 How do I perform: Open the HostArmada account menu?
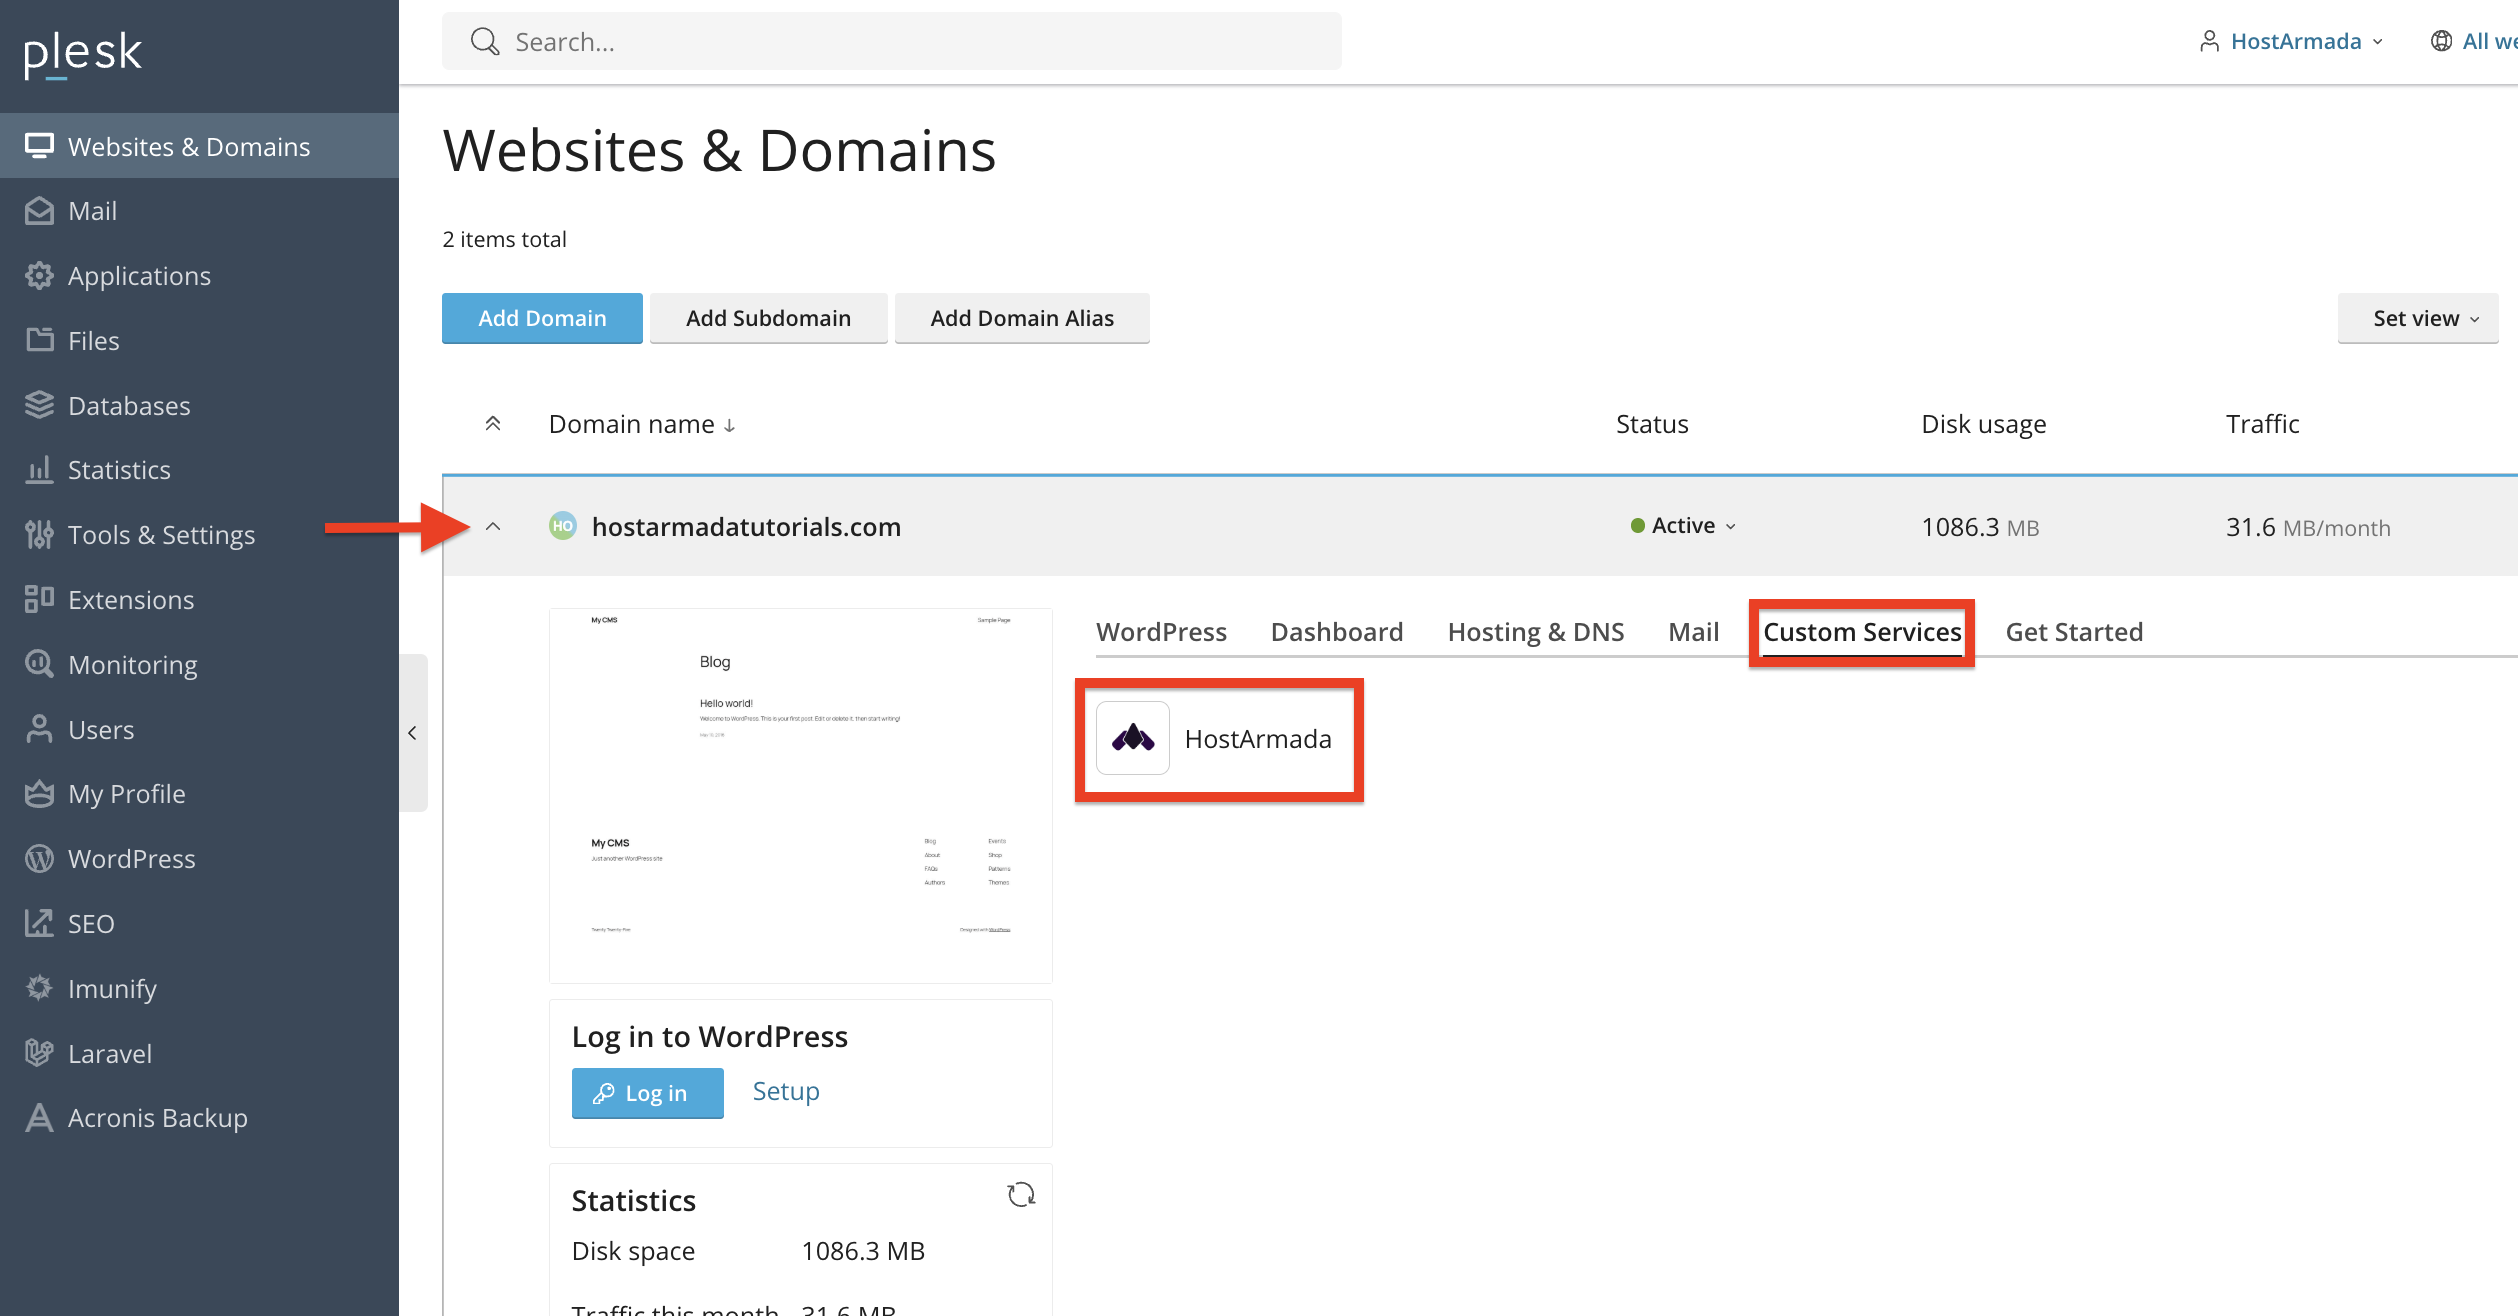pos(2292,41)
